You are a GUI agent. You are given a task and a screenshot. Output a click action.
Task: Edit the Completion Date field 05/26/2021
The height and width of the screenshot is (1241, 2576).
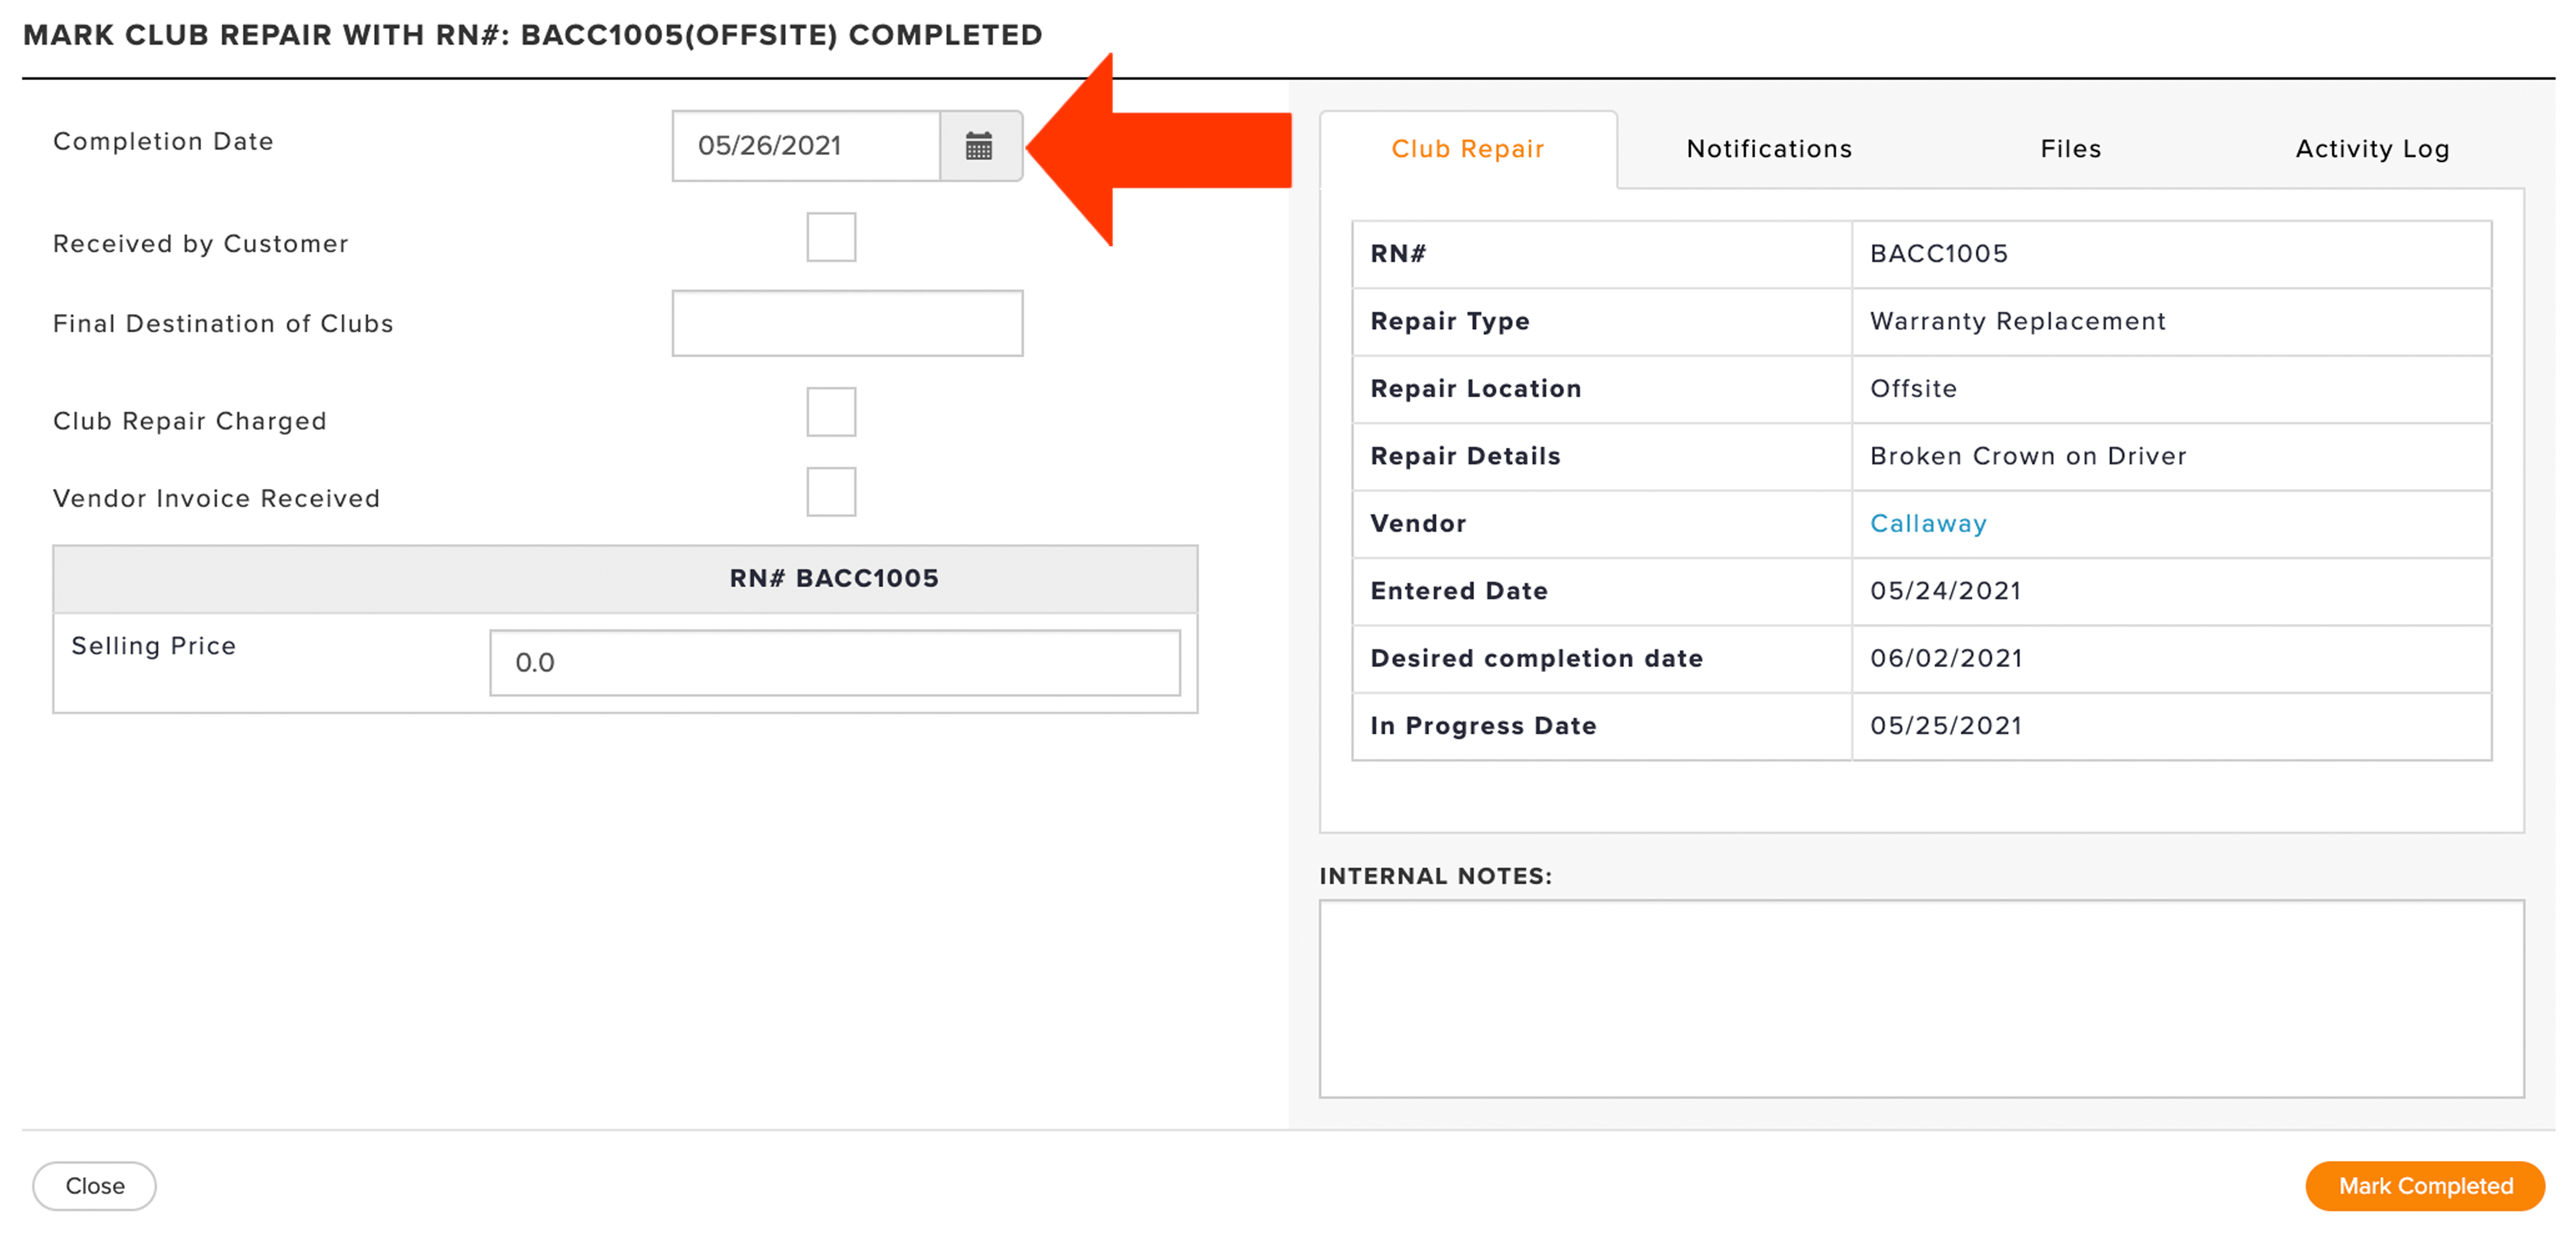point(806,146)
